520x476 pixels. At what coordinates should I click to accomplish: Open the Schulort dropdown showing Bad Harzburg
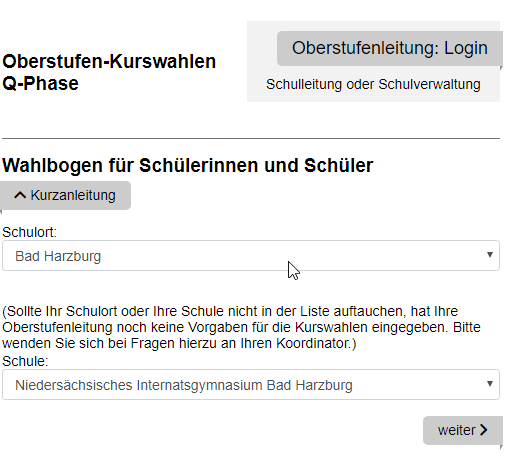coord(251,256)
